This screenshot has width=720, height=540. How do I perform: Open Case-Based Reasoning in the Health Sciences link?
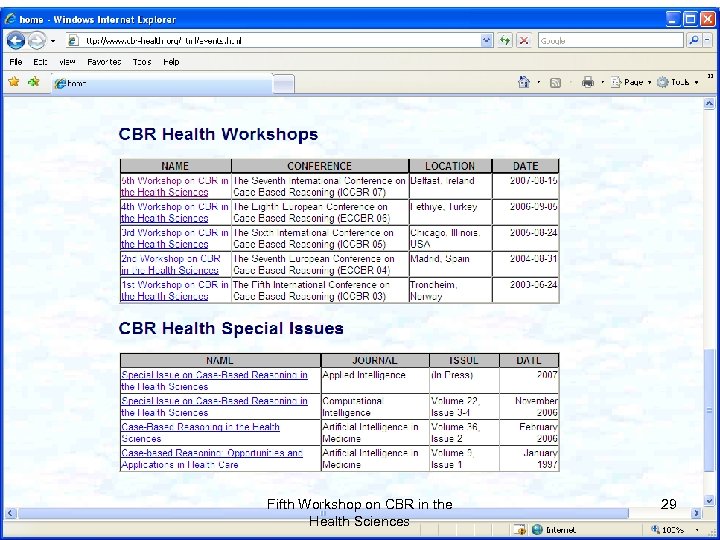pos(200,433)
